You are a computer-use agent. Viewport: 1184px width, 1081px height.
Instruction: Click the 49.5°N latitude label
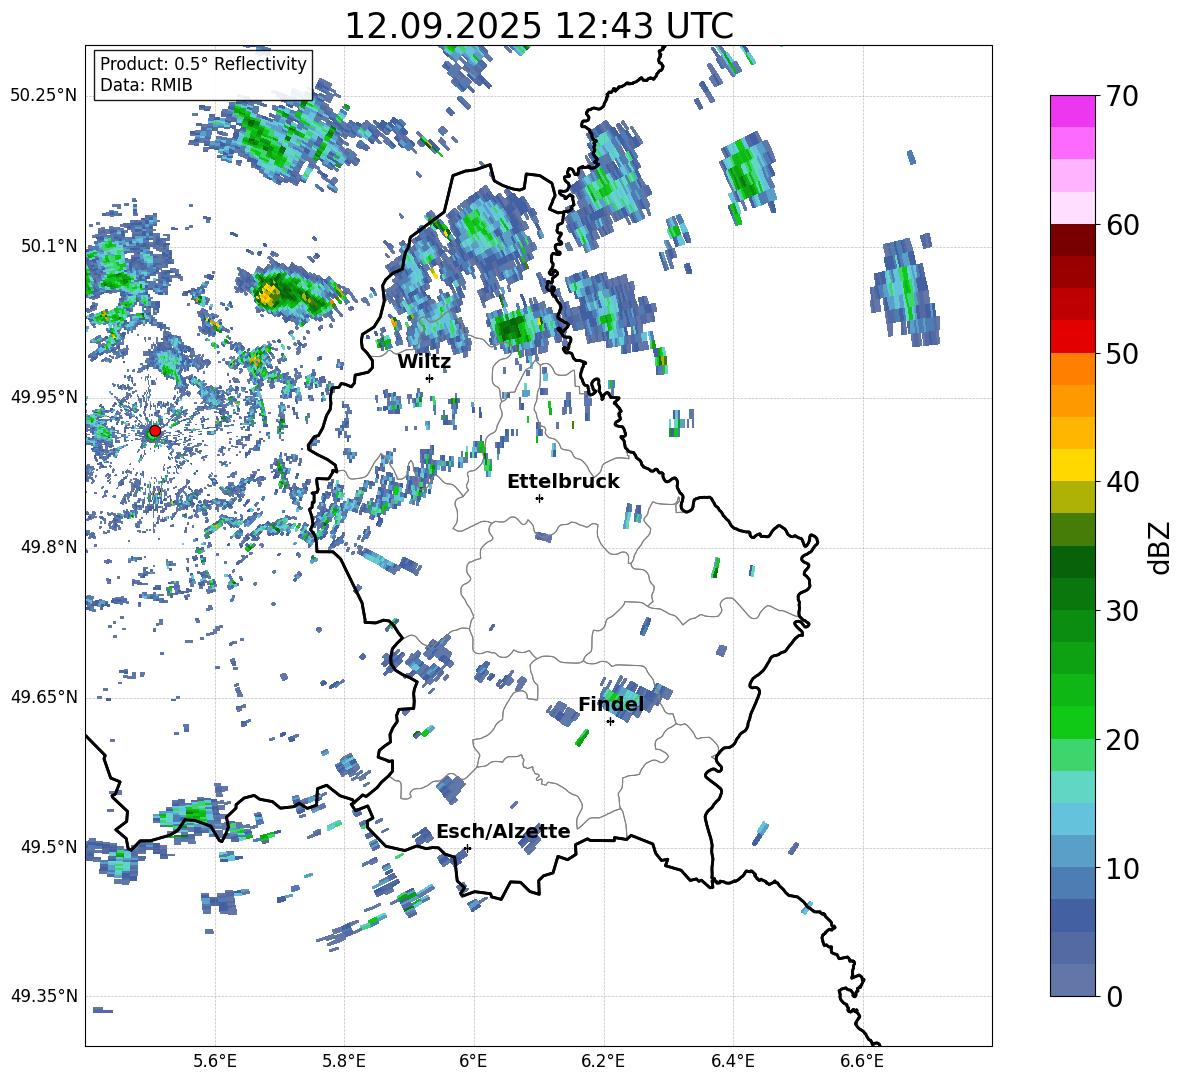tap(49, 846)
